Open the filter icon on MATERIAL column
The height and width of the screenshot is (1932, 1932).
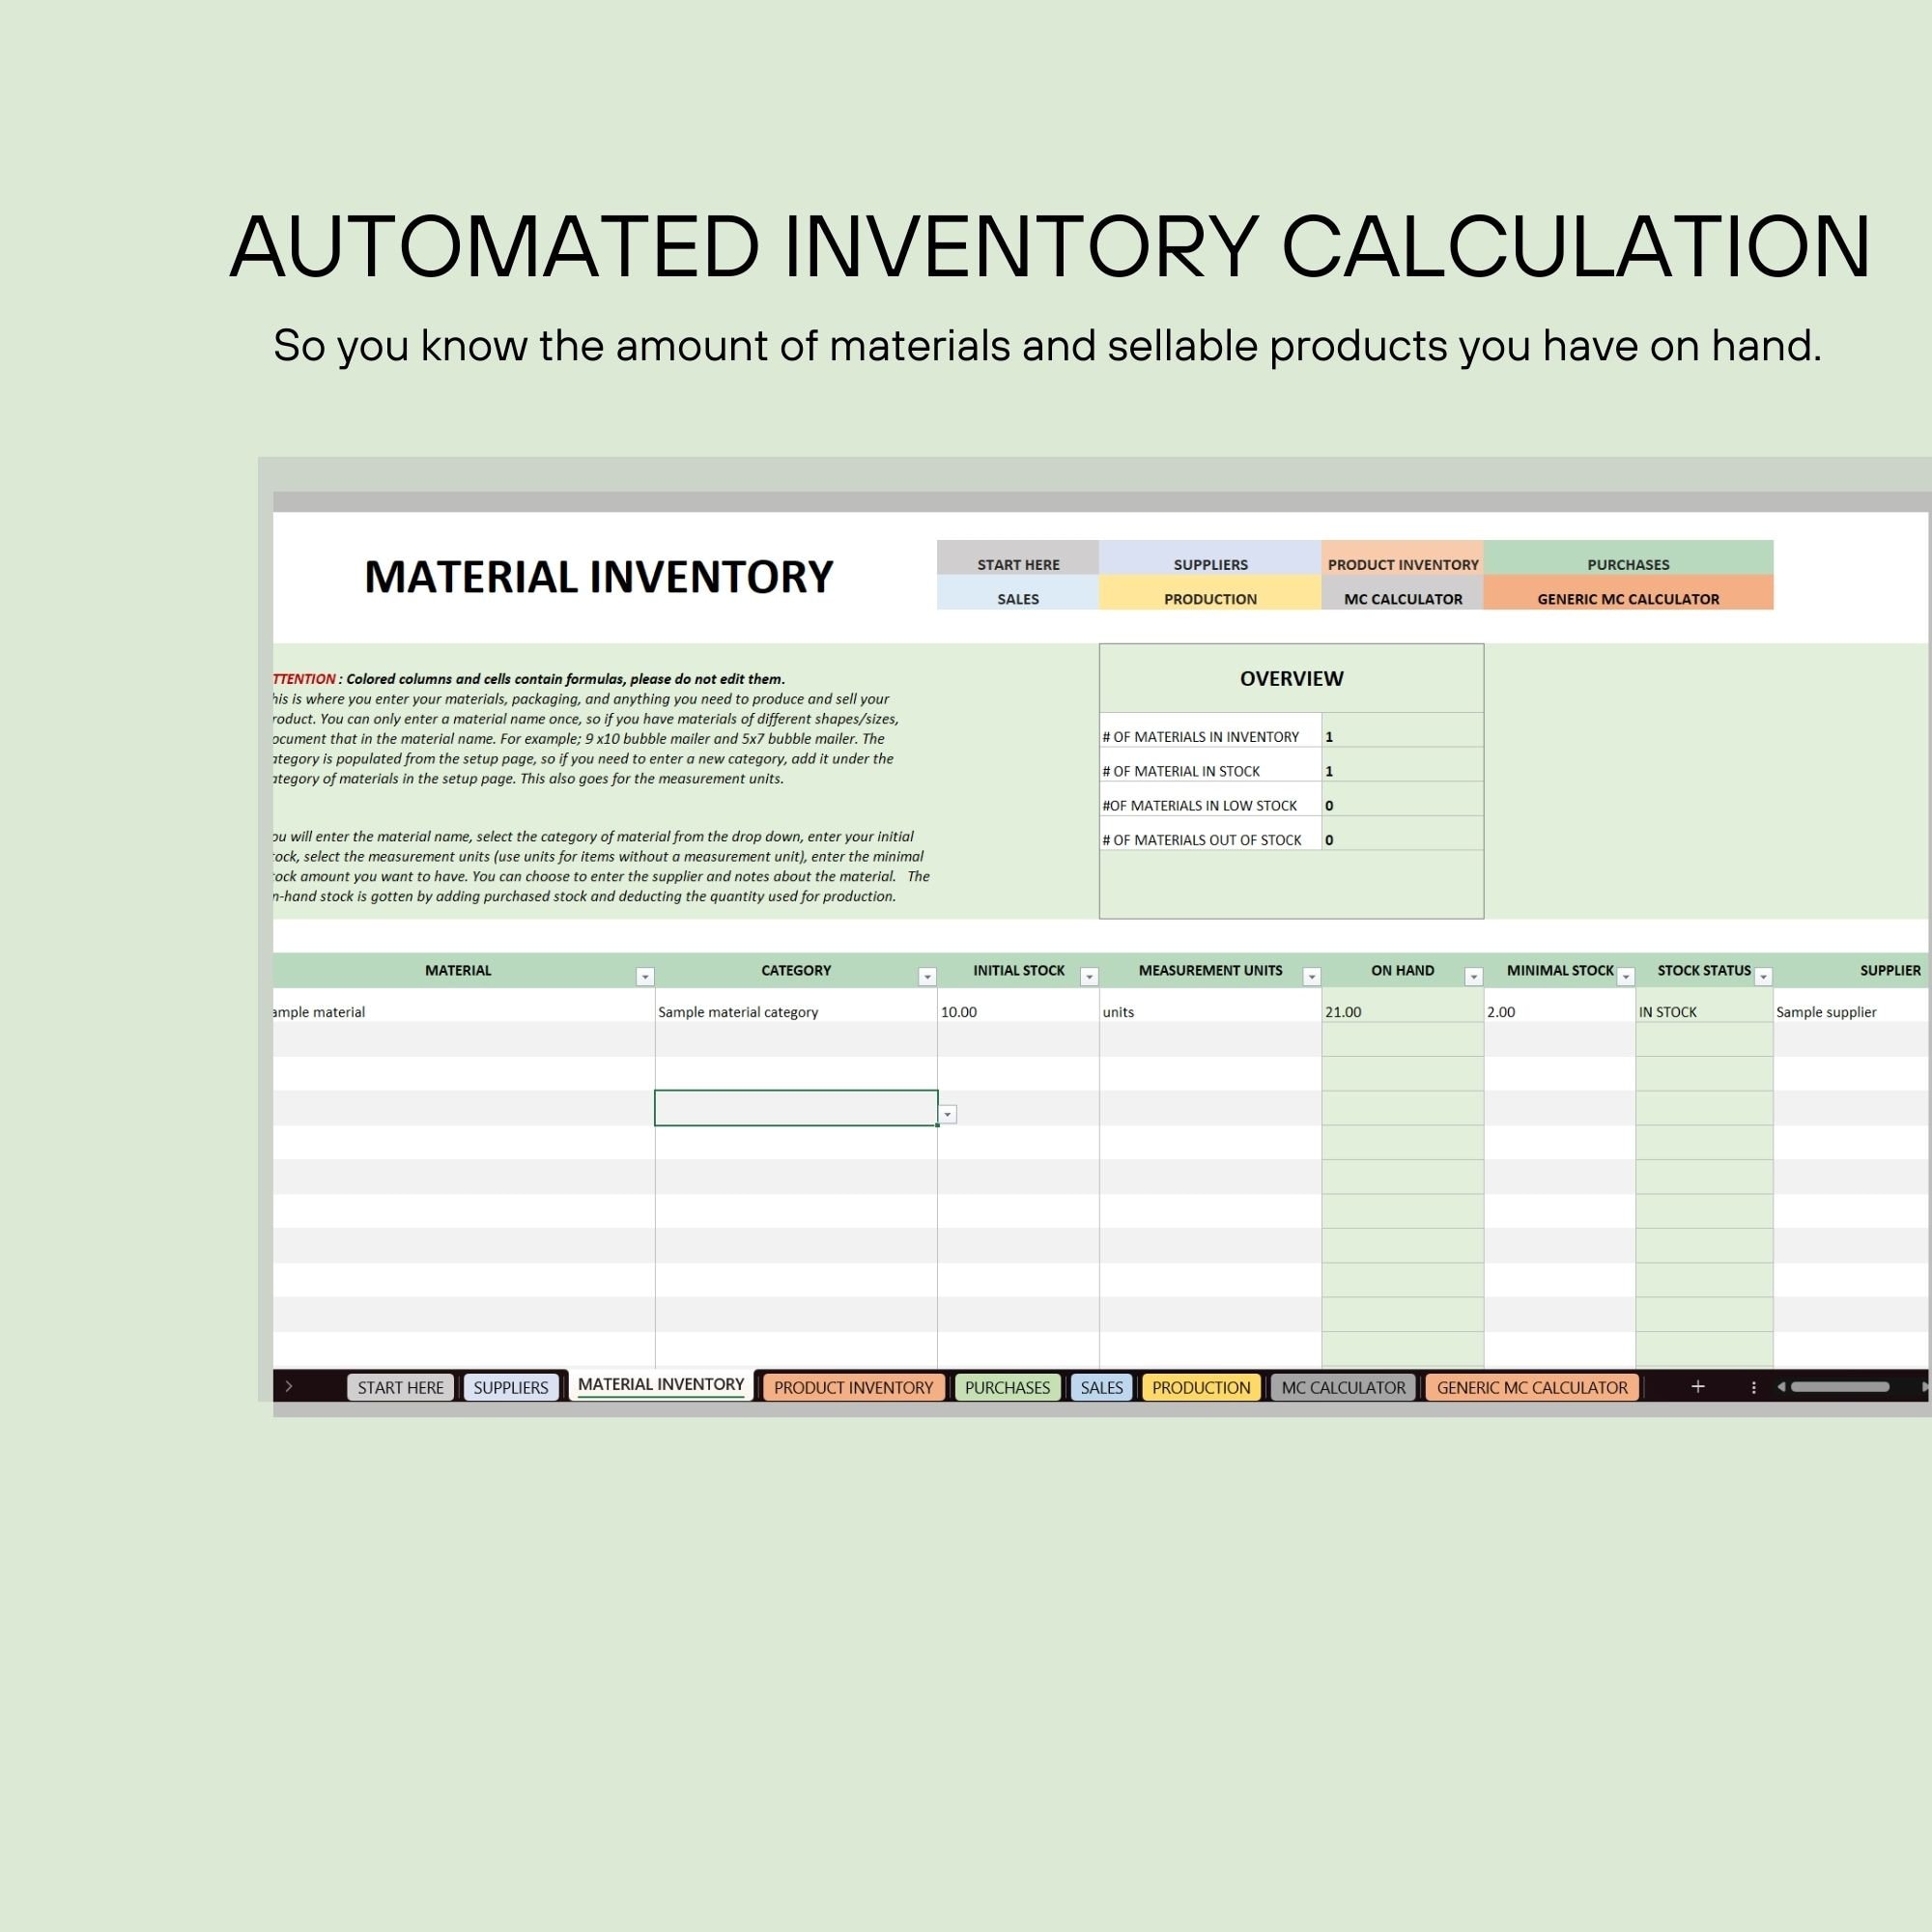pyautogui.click(x=645, y=975)
